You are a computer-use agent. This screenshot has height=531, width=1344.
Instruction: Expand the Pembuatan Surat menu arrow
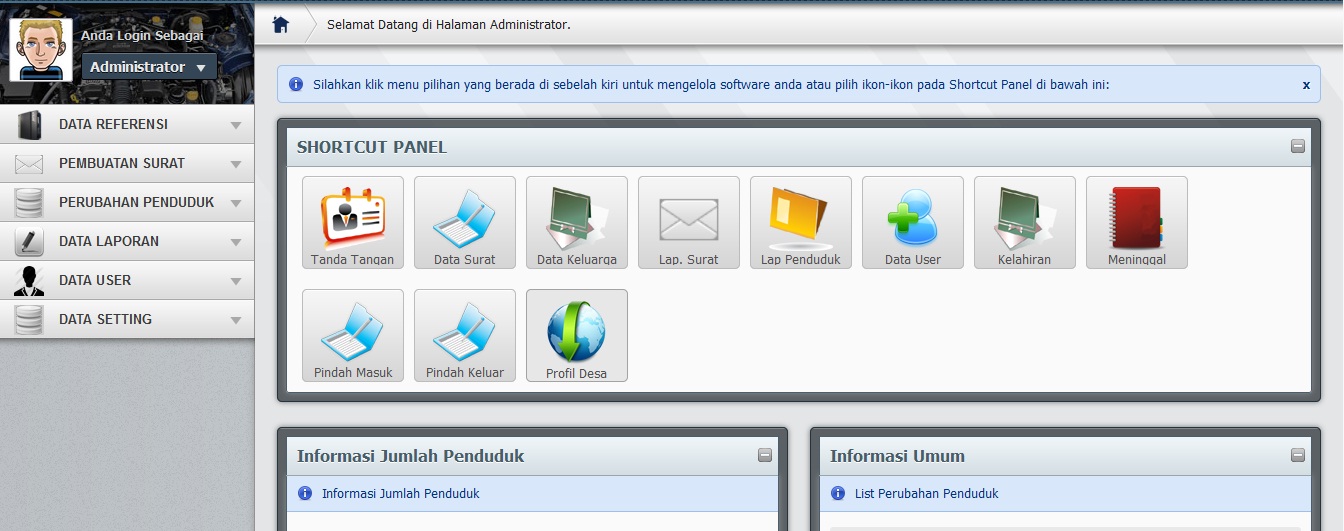pyautogui.click(x=236, y=165)
